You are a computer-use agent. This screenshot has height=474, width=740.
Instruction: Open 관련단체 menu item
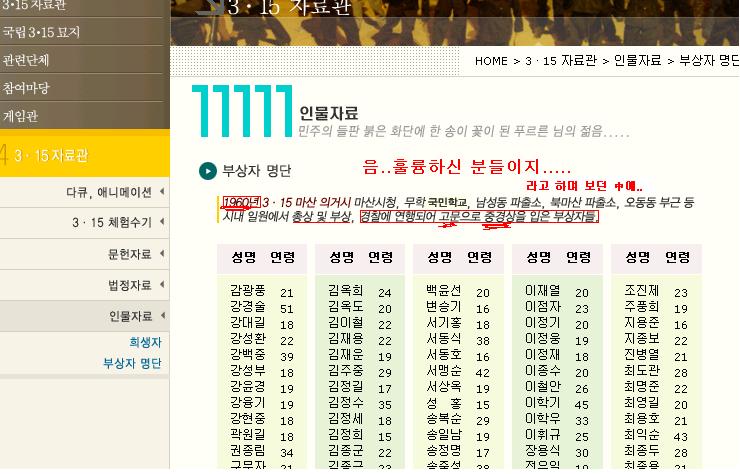[x=25, y=60]
